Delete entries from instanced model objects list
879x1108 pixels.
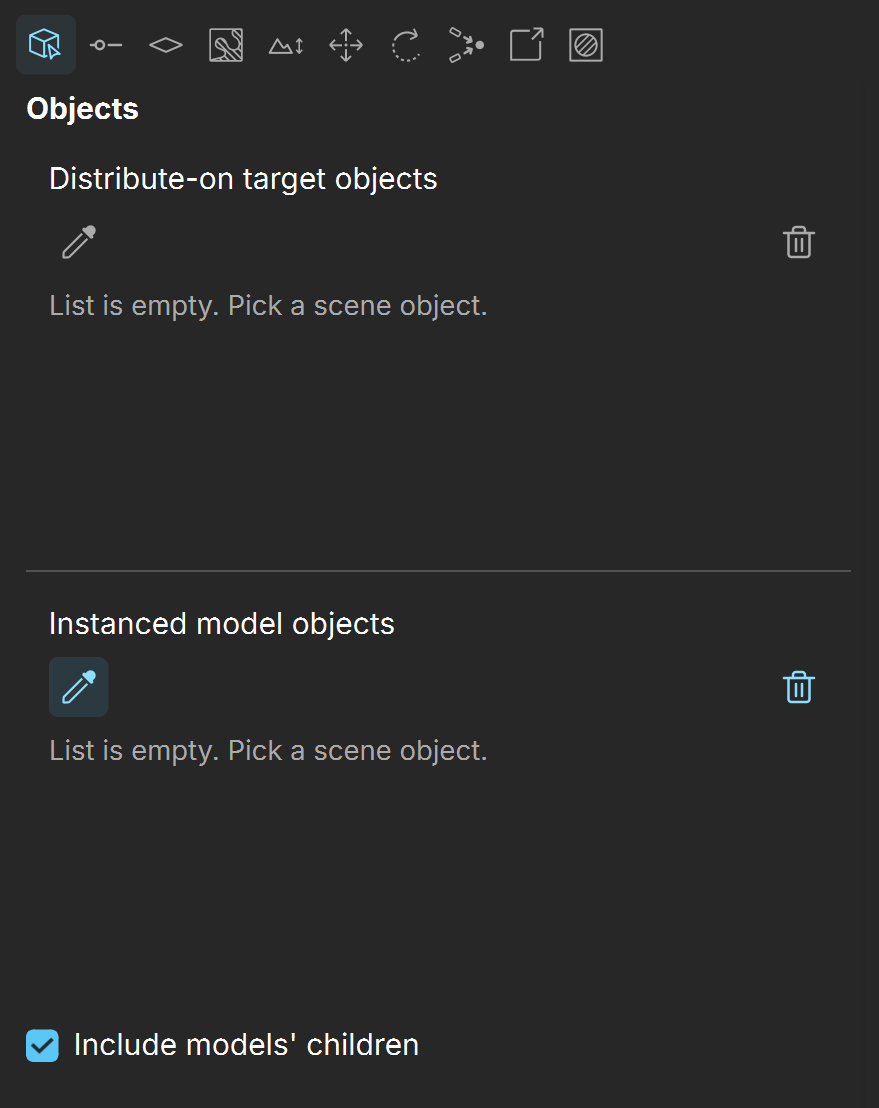[799, 687]
